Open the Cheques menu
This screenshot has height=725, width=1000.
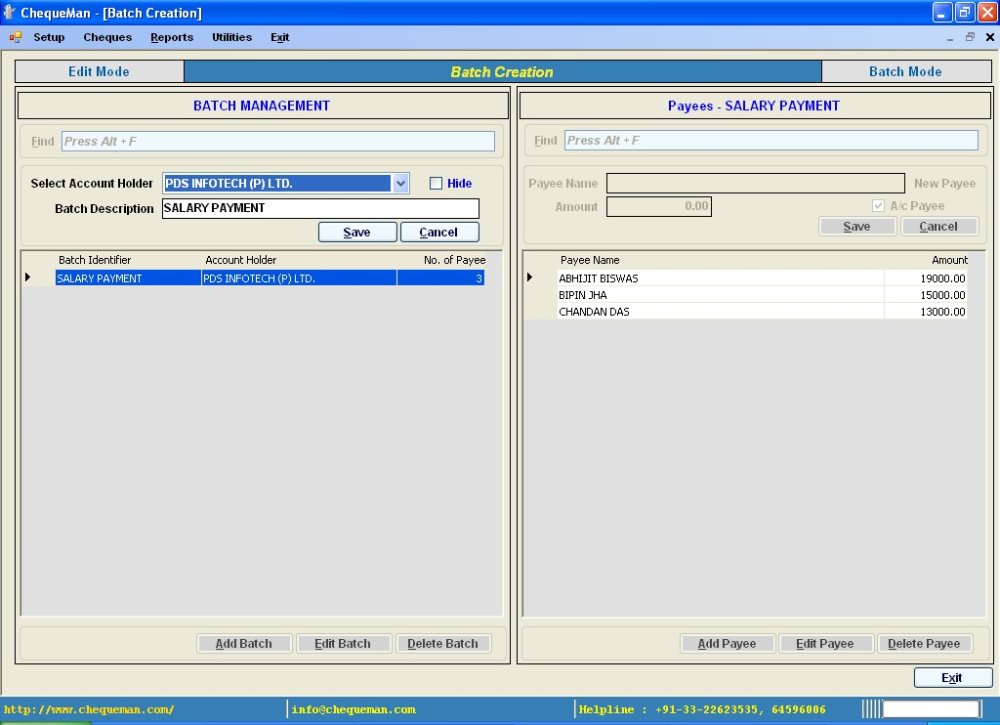(107, 37)
